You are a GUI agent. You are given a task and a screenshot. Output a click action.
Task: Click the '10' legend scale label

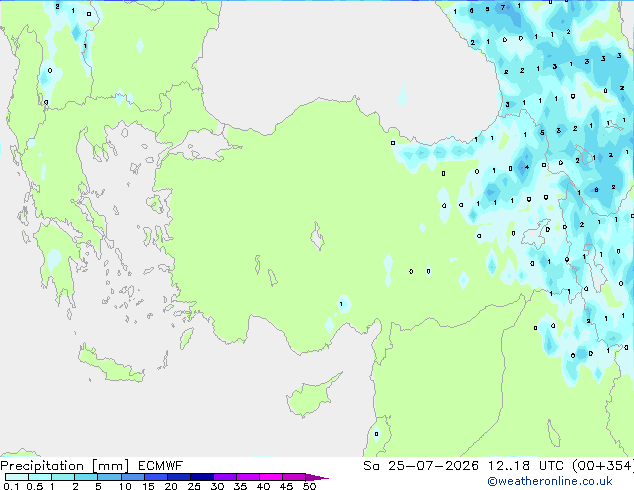pos(125,486)
